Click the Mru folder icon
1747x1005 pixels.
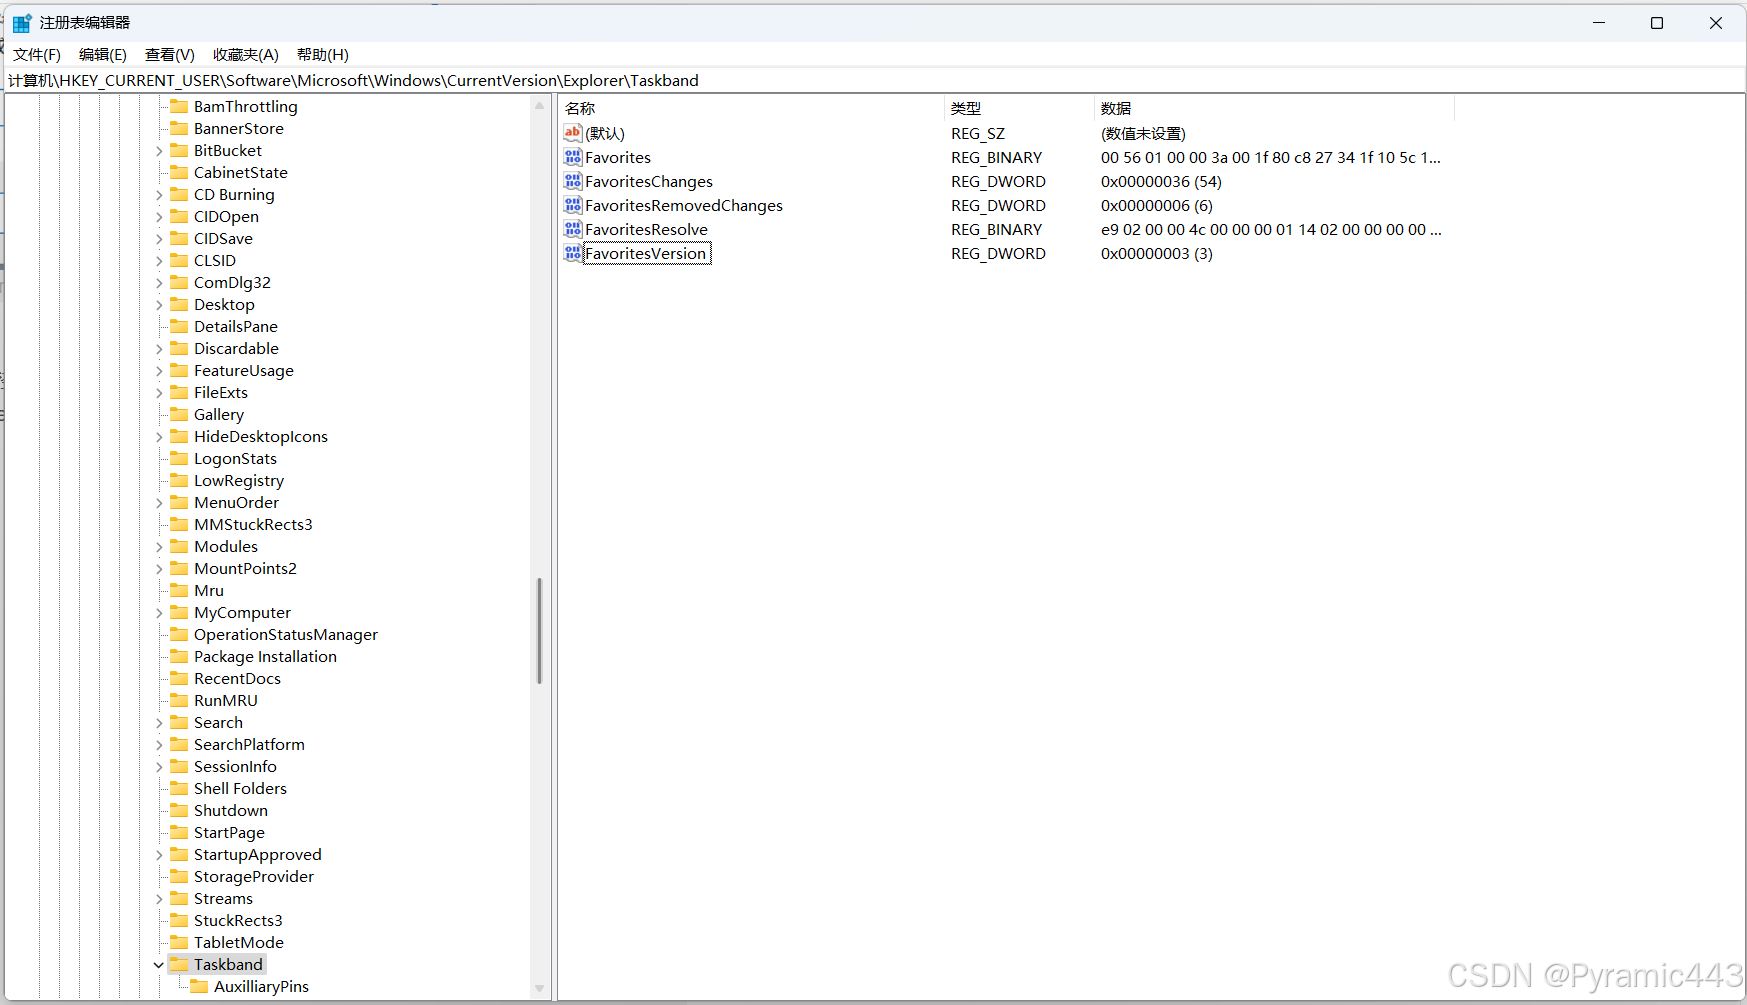pos(179,590)
